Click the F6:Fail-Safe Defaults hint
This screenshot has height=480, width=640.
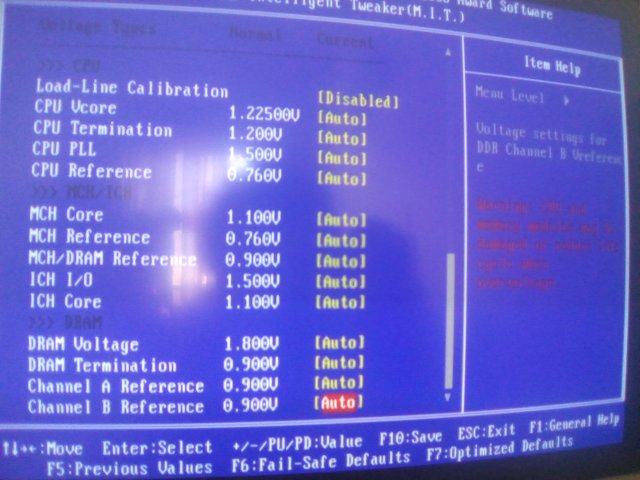click(320, 462)
